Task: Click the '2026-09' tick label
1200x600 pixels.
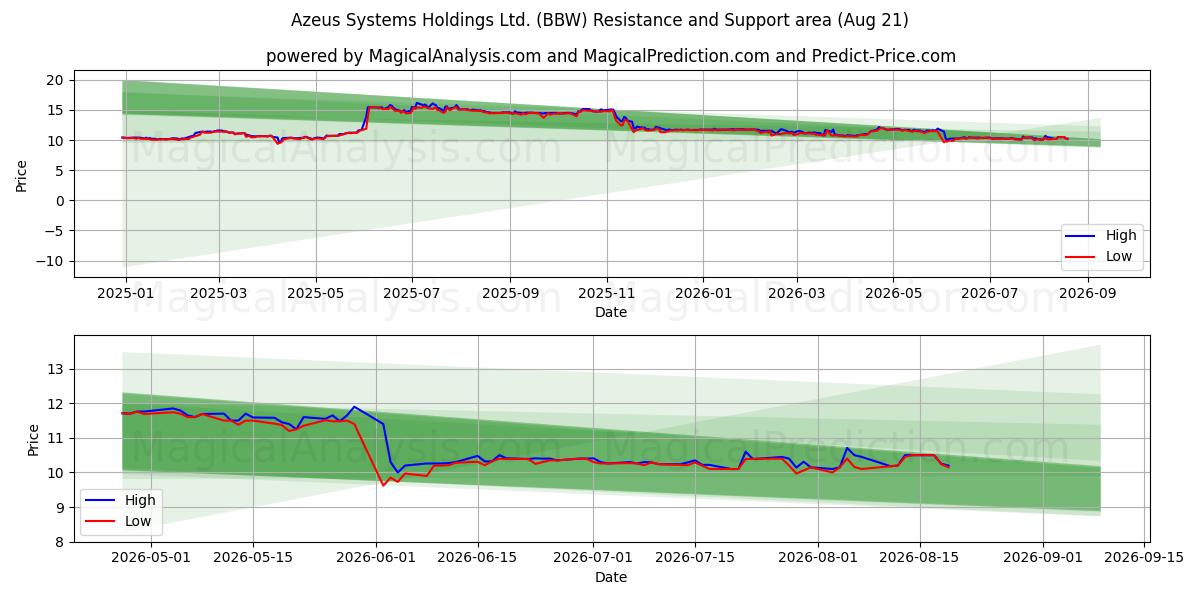Action: pyautogui.click(x=1088, y=293)
